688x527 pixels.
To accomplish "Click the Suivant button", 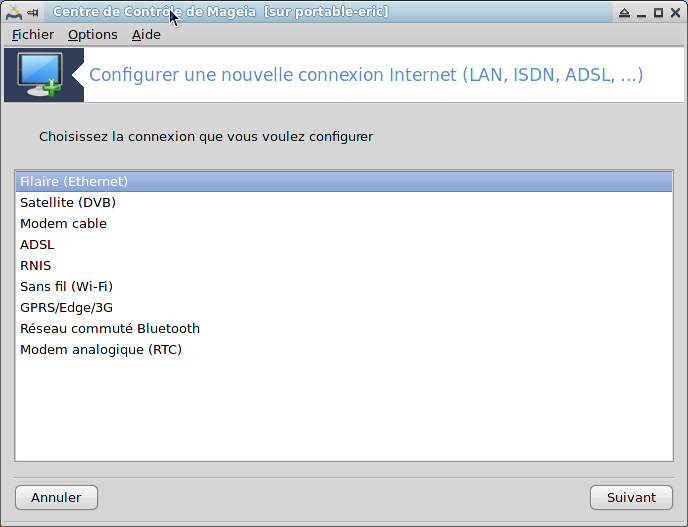I will (x=631, y=497).
